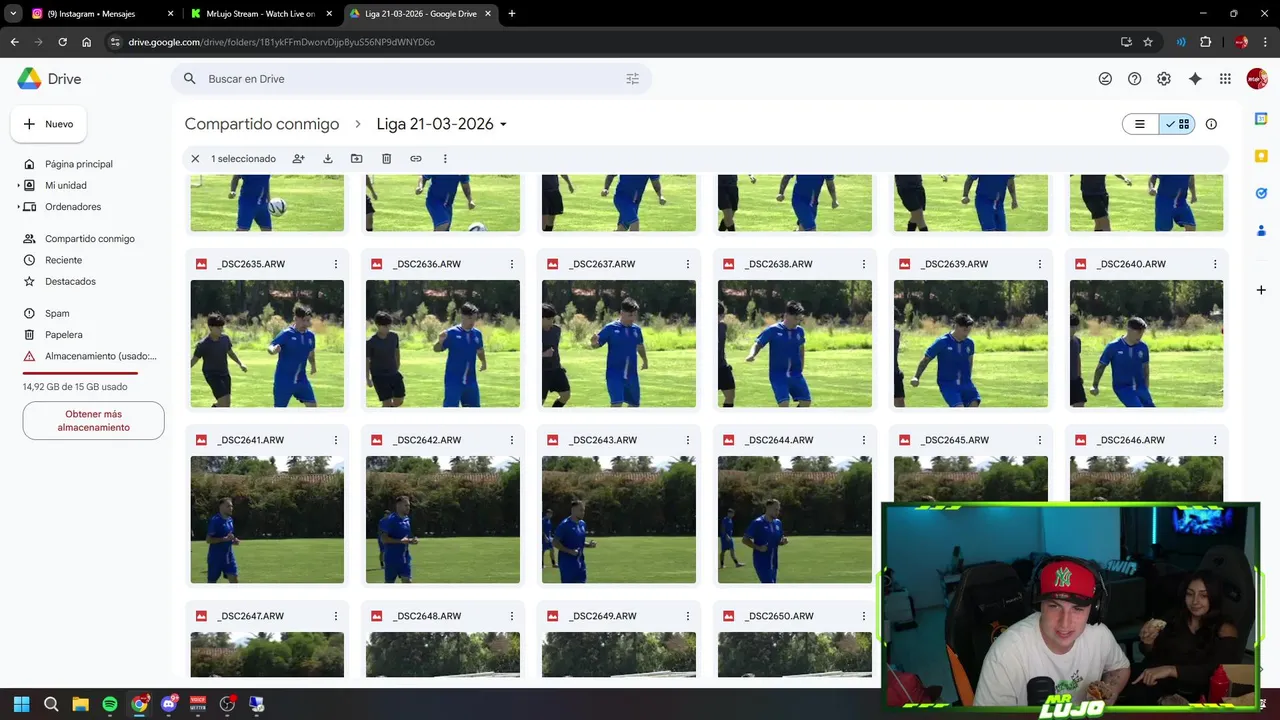
Task: Switch to list layout view
Action: click(1140, 124)
